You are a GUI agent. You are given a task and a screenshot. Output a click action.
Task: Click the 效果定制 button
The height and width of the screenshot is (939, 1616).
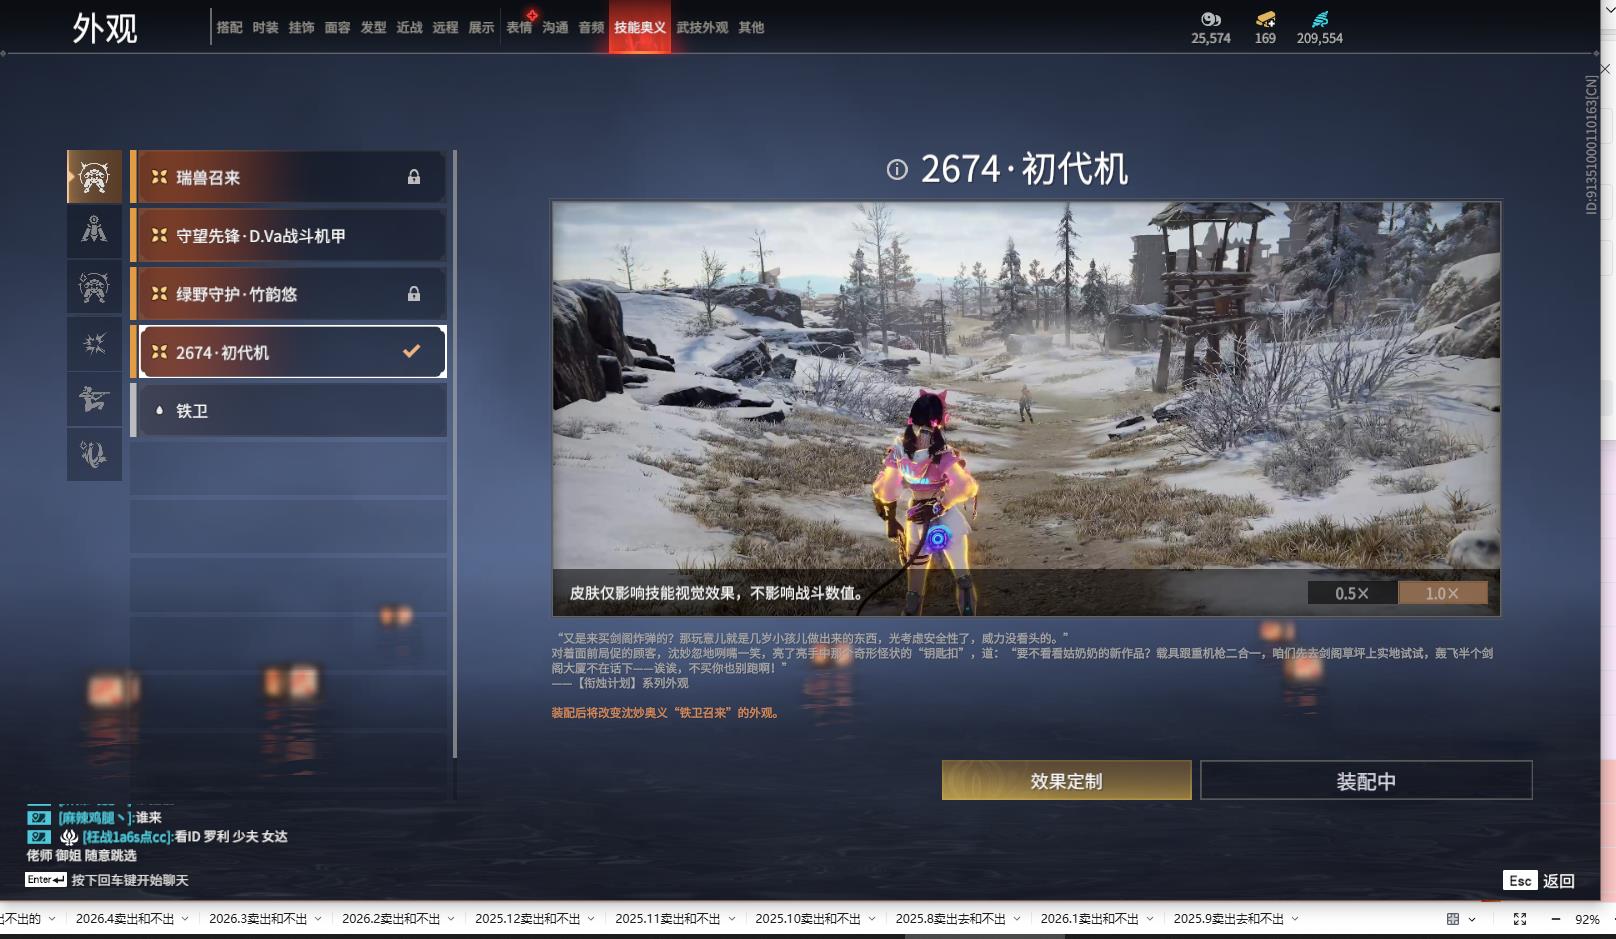click(x=1066, y=781)
